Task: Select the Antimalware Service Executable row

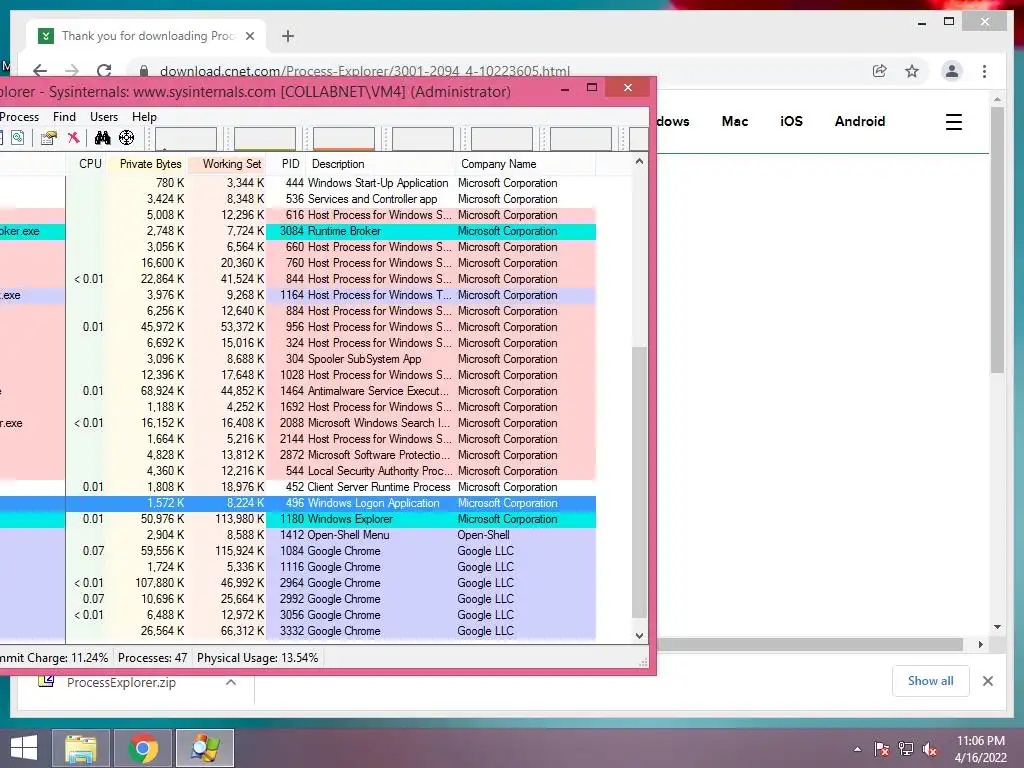Action: 298,391
